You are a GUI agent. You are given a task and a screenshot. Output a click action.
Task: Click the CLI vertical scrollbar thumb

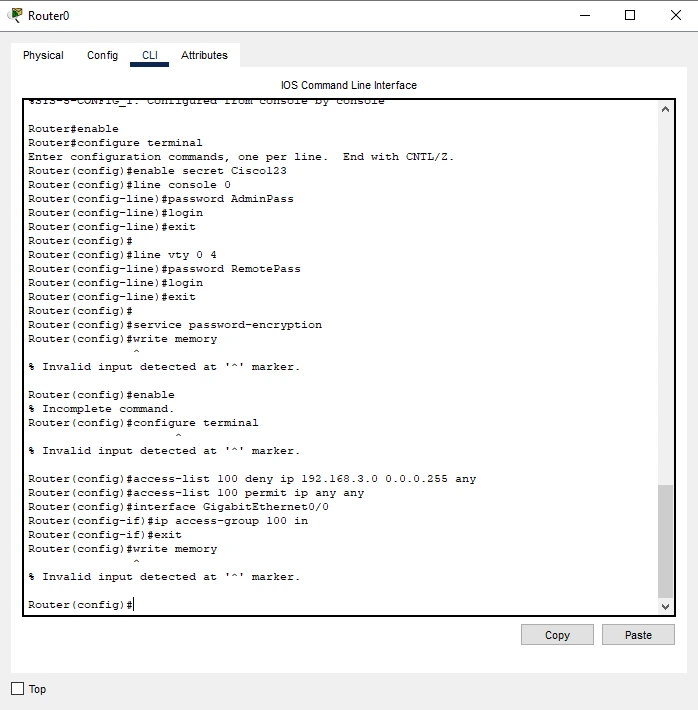pyautogui.click(x=665, y=541)
